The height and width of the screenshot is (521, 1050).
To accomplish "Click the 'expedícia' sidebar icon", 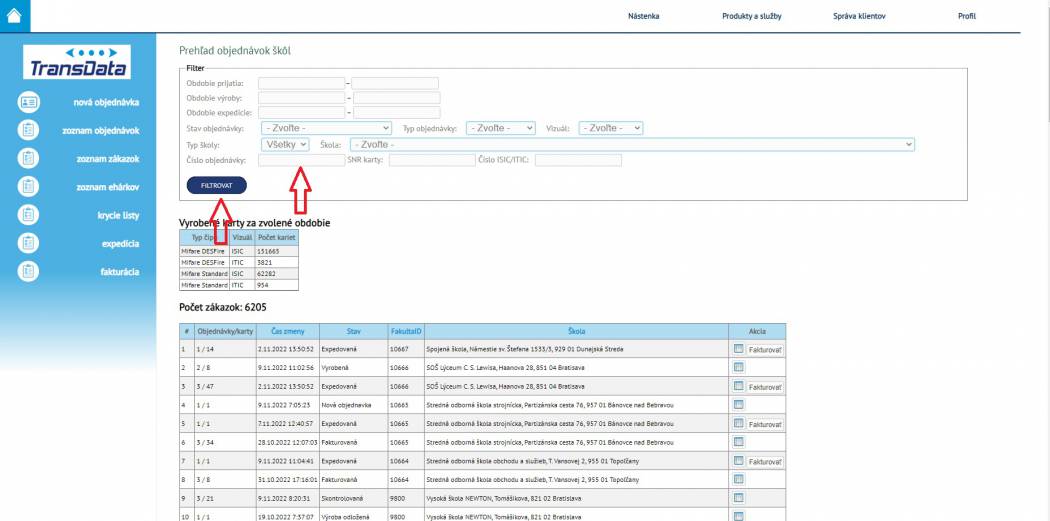I will (29, 243).
